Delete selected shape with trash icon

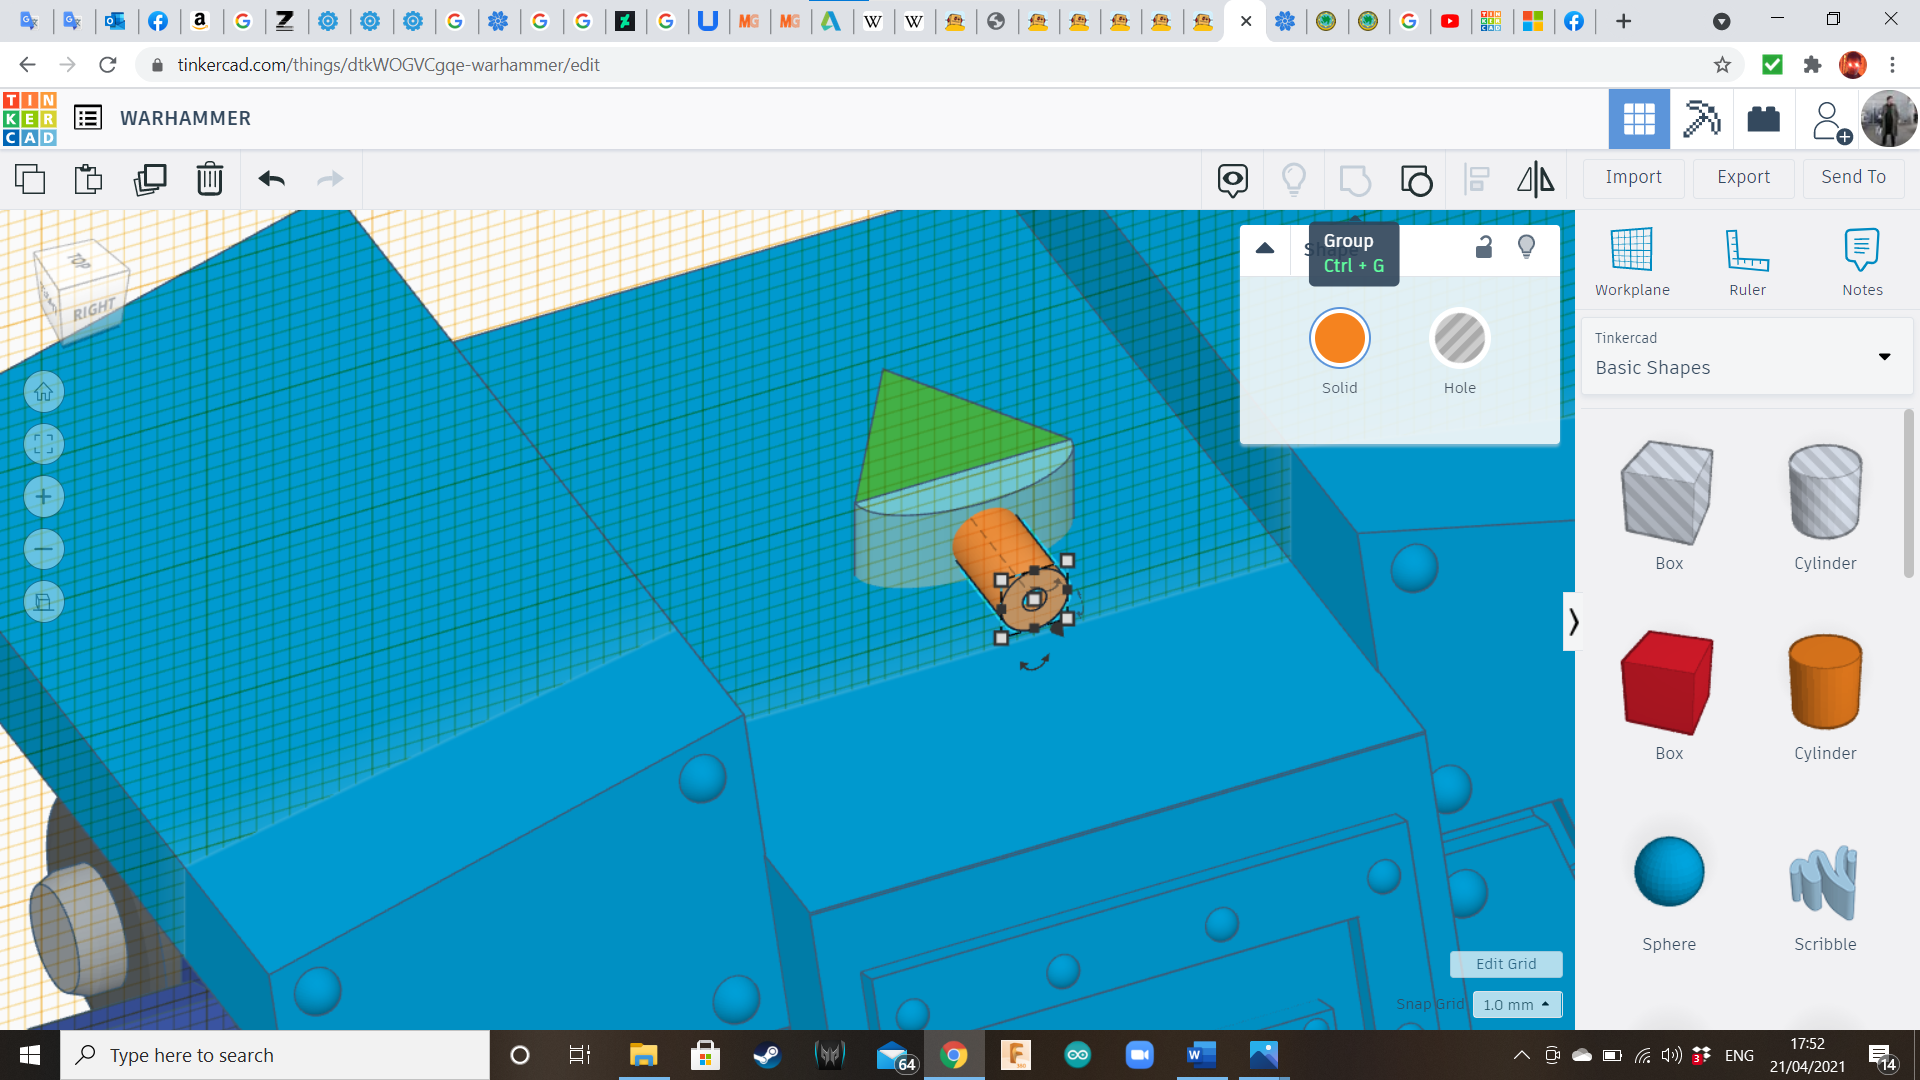(x=210, y=179)
